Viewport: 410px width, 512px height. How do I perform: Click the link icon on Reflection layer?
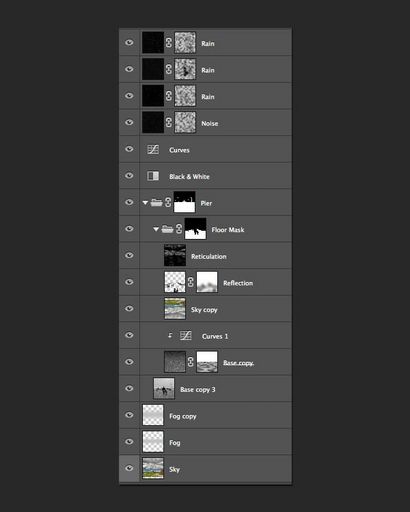(x=190, y=282)
